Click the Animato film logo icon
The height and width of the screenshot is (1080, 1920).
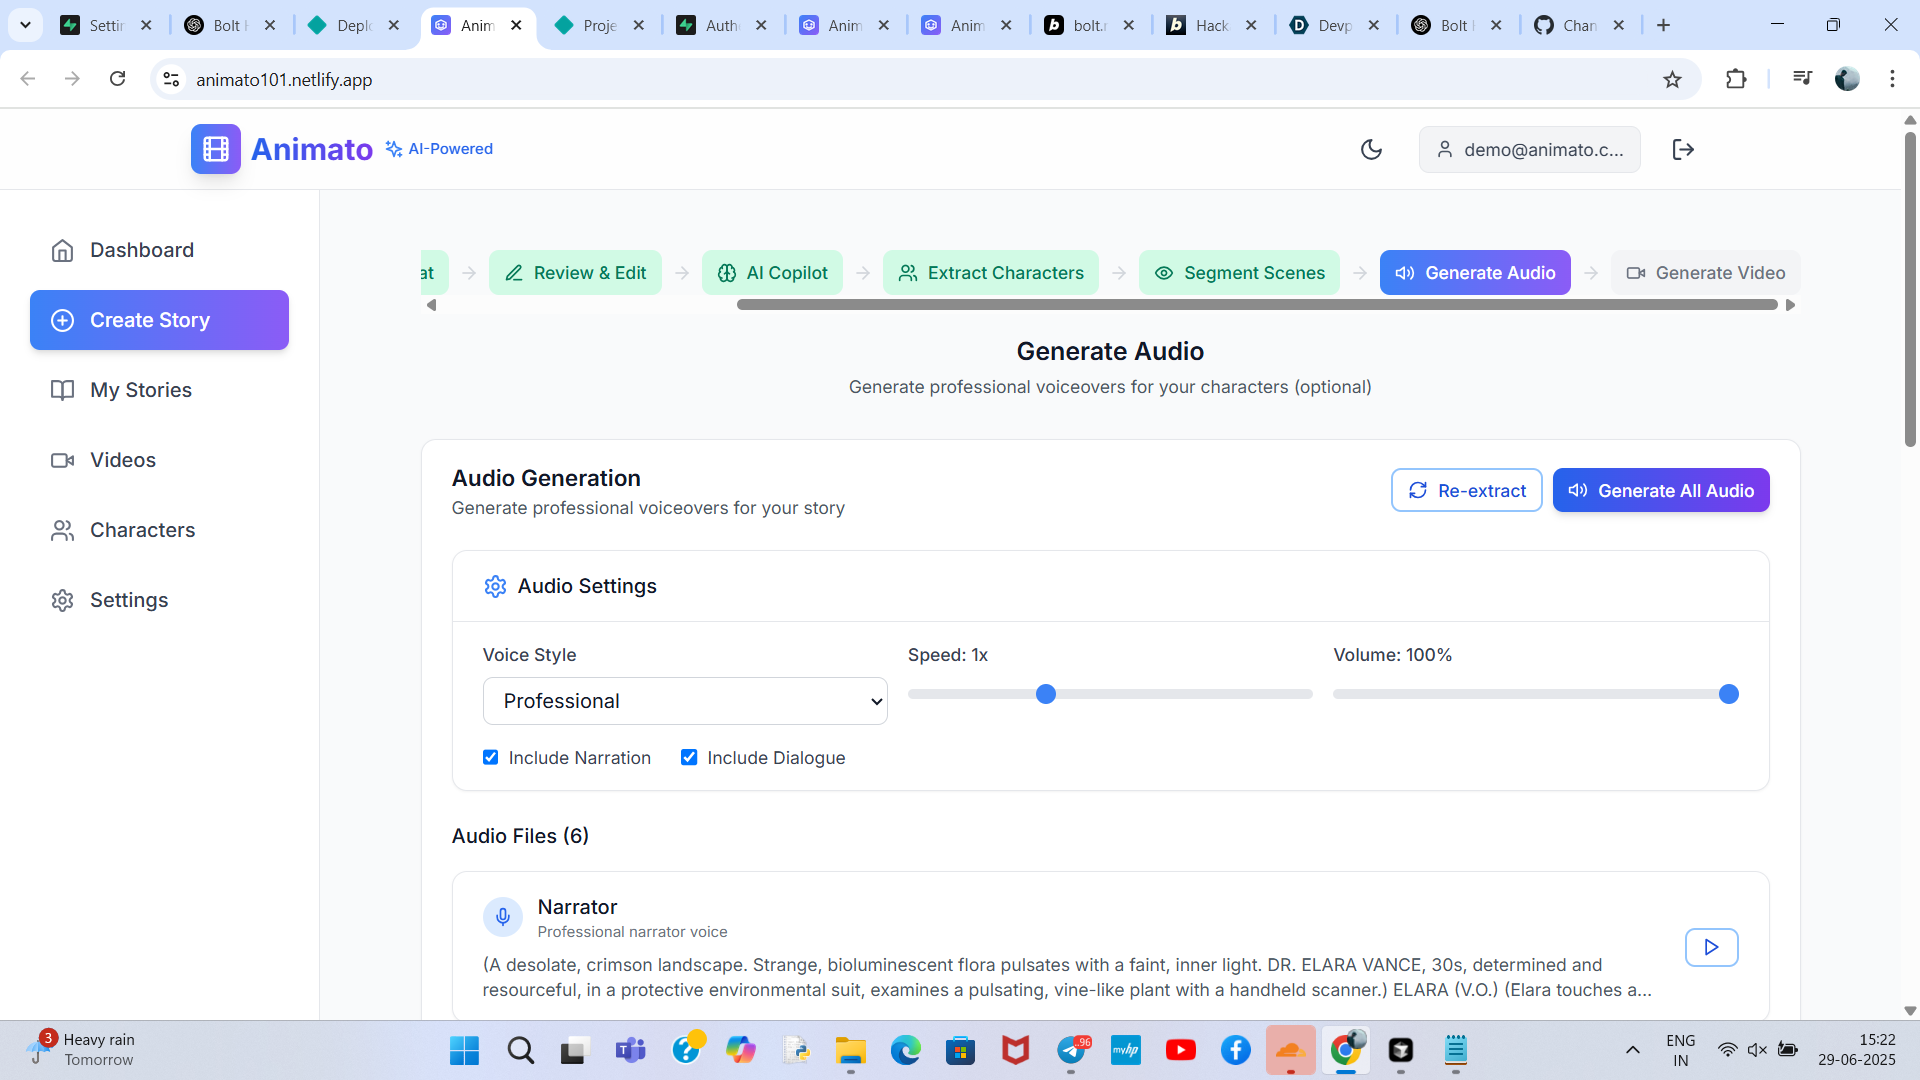[216, 149]
